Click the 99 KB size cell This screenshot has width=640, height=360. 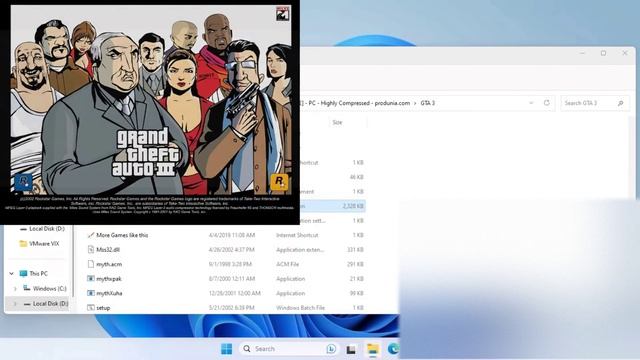tap(356, 293)
